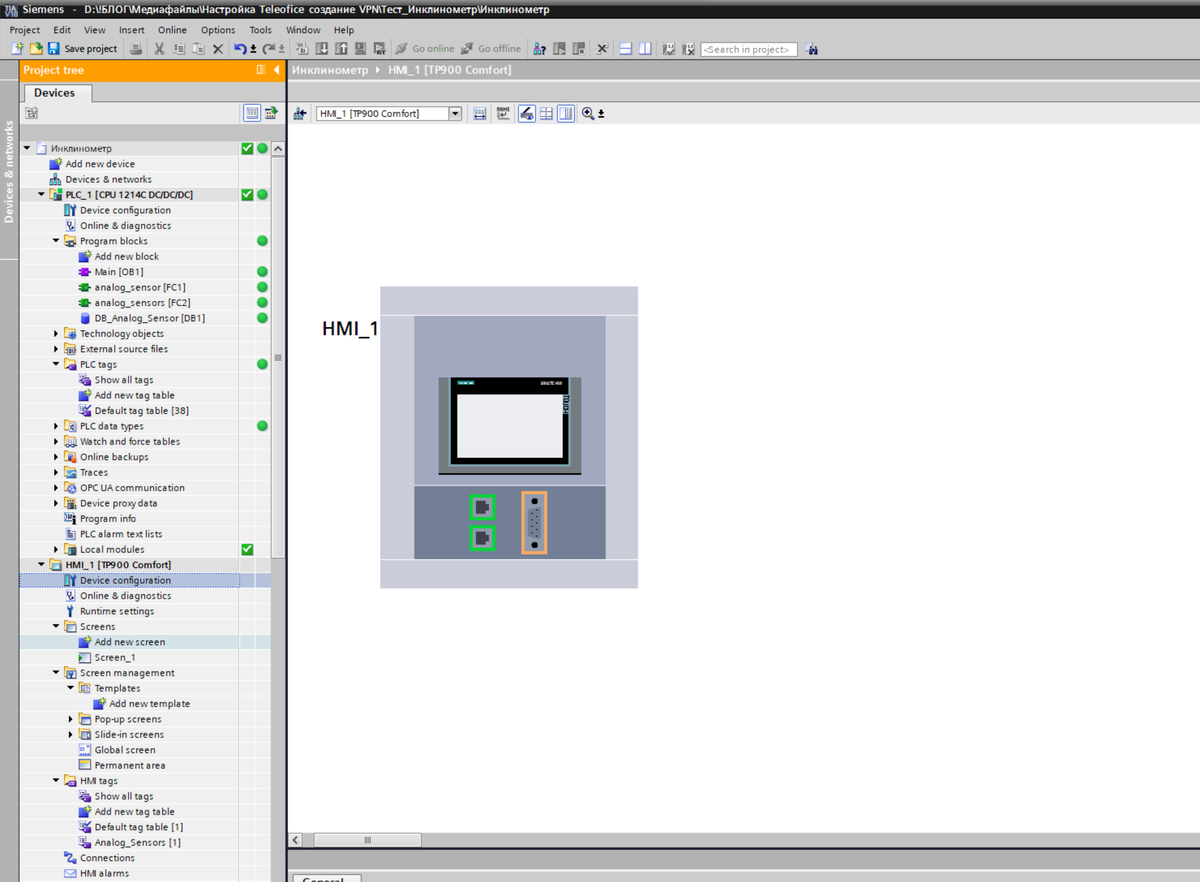Click the Cut scissors icon
Viewport: 1200px width, 882px height.
[158, 48]
